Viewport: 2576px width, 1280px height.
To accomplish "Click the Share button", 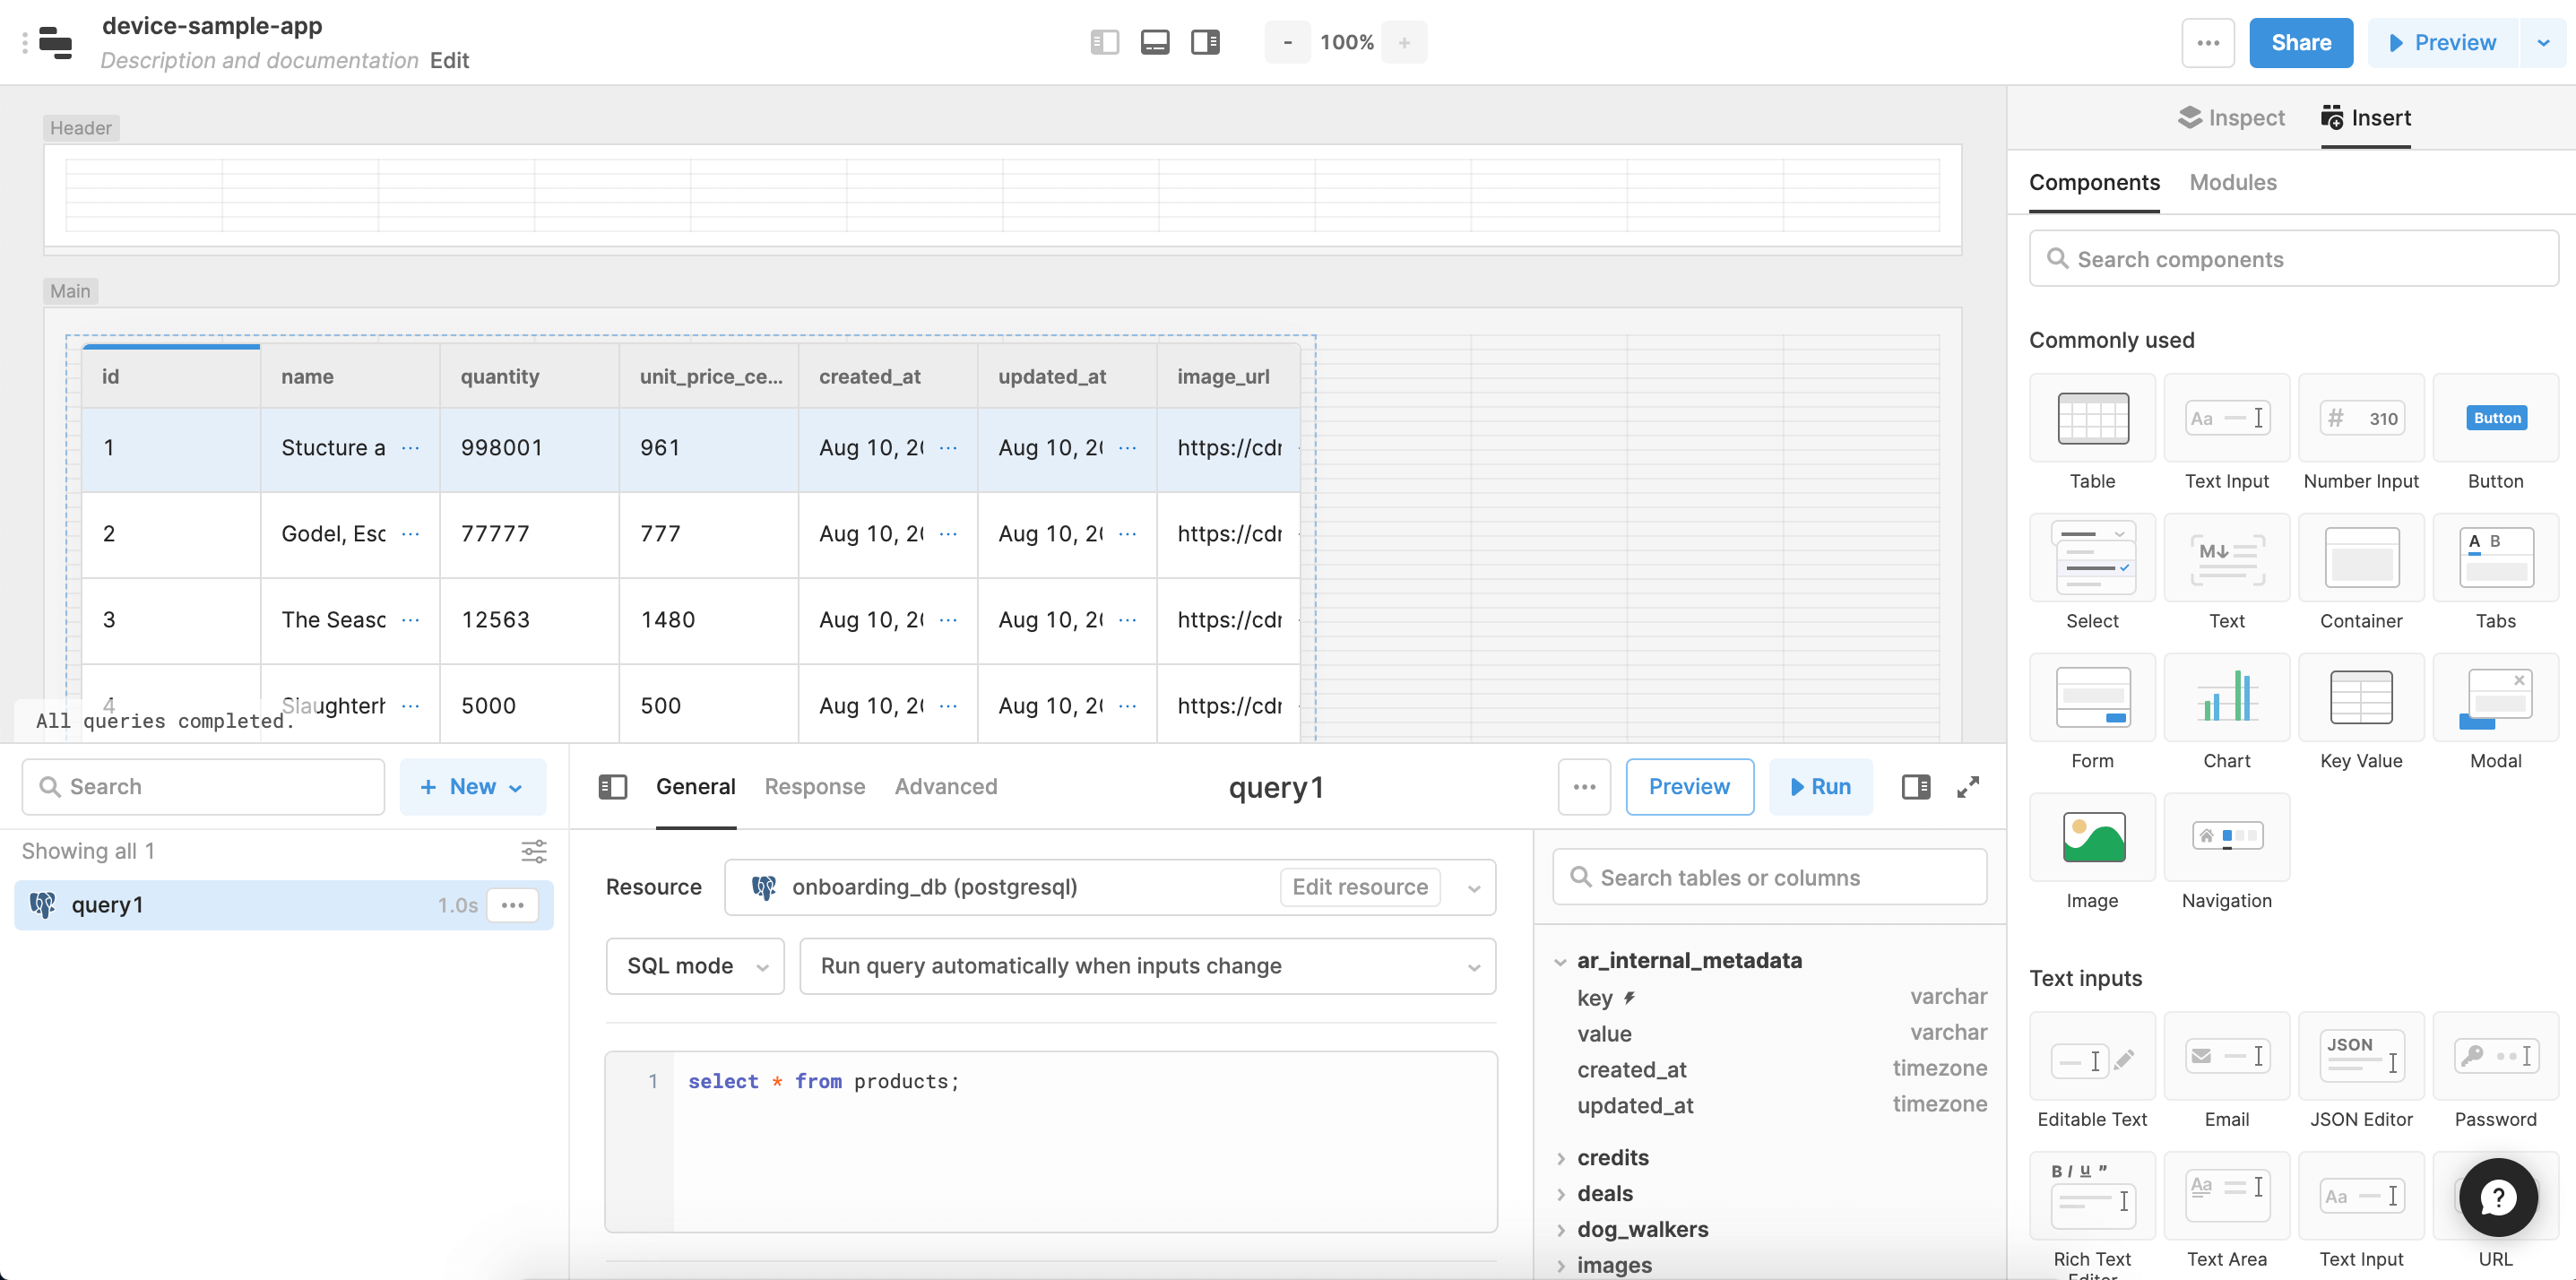I will tap(2300, 42).
